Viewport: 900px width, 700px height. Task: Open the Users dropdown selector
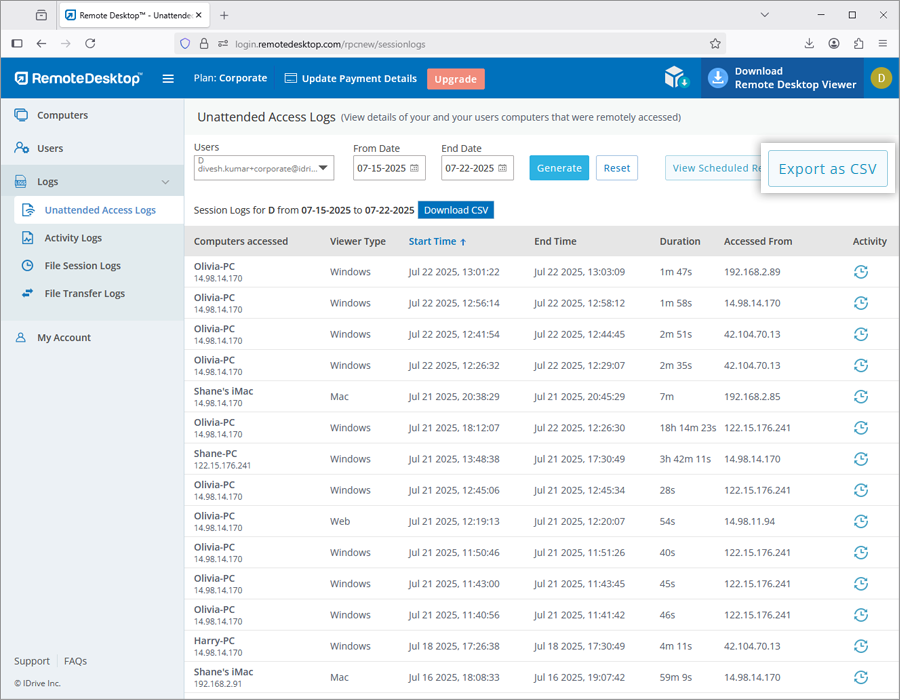coord(264,168)
